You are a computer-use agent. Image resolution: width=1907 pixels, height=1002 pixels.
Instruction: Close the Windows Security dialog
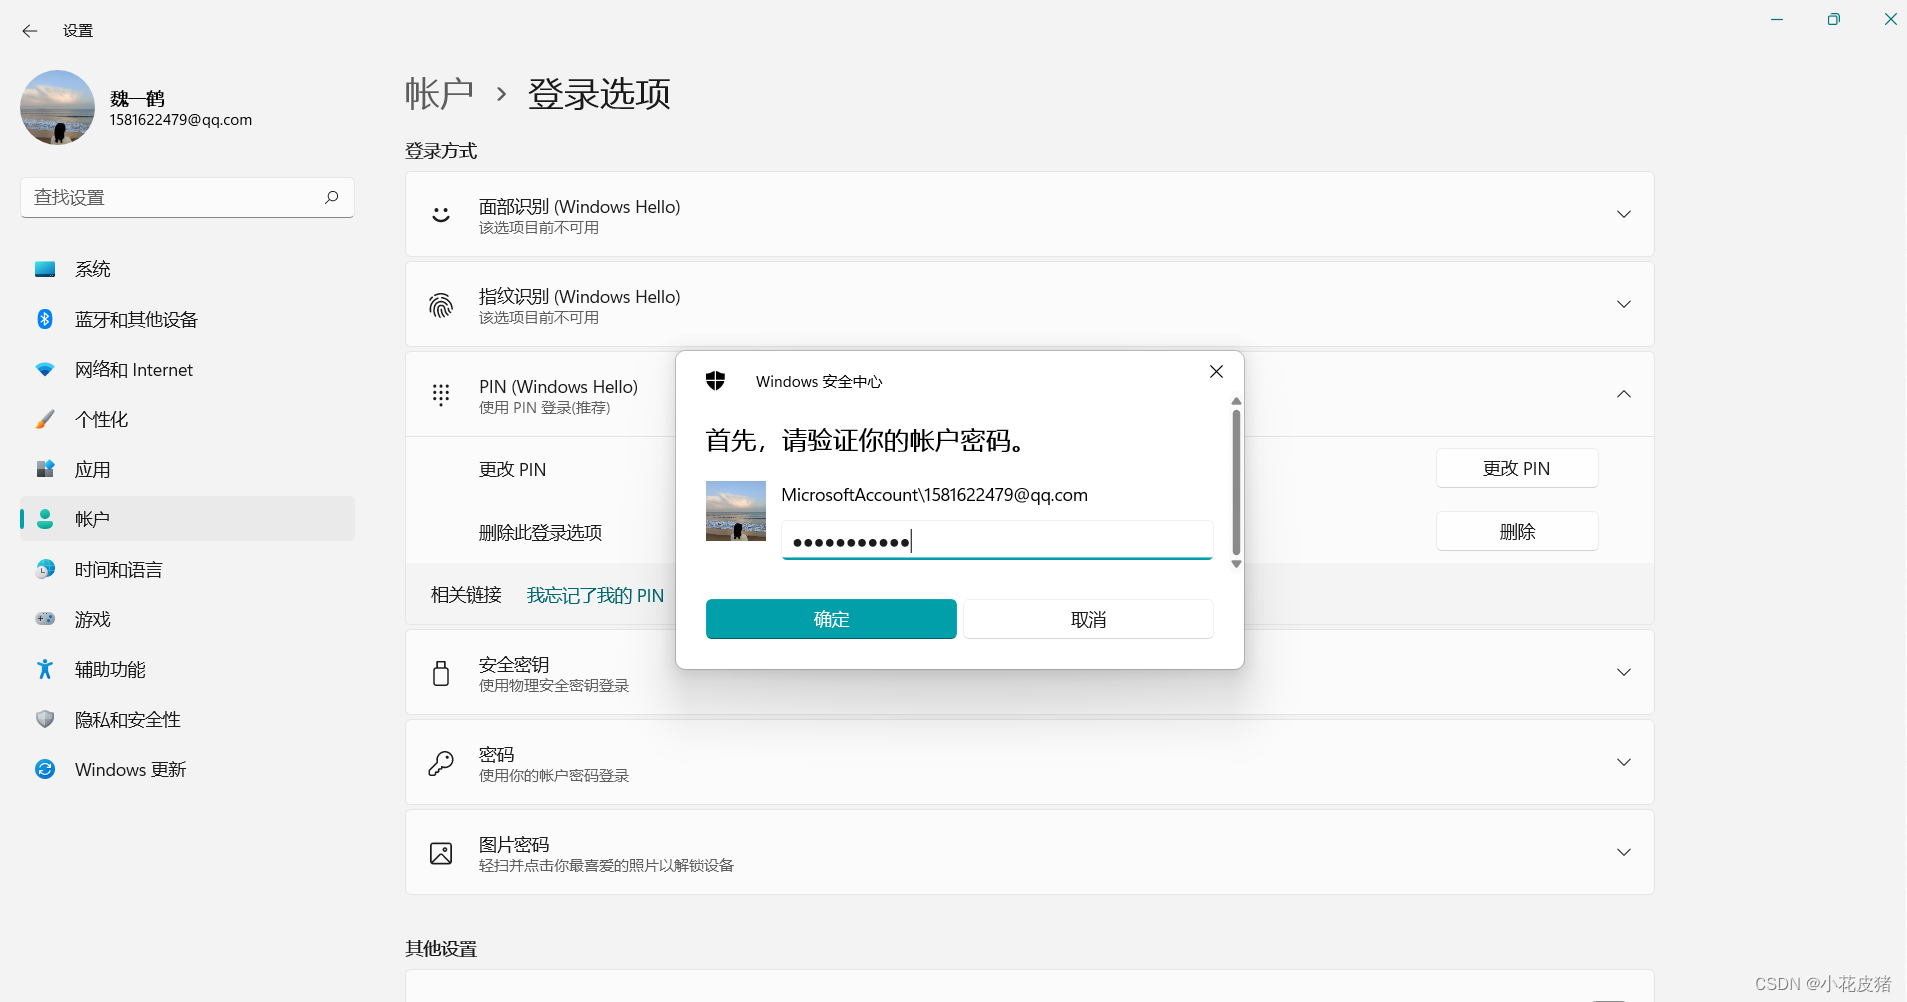pyautogui.click(x=1216, y=371)
